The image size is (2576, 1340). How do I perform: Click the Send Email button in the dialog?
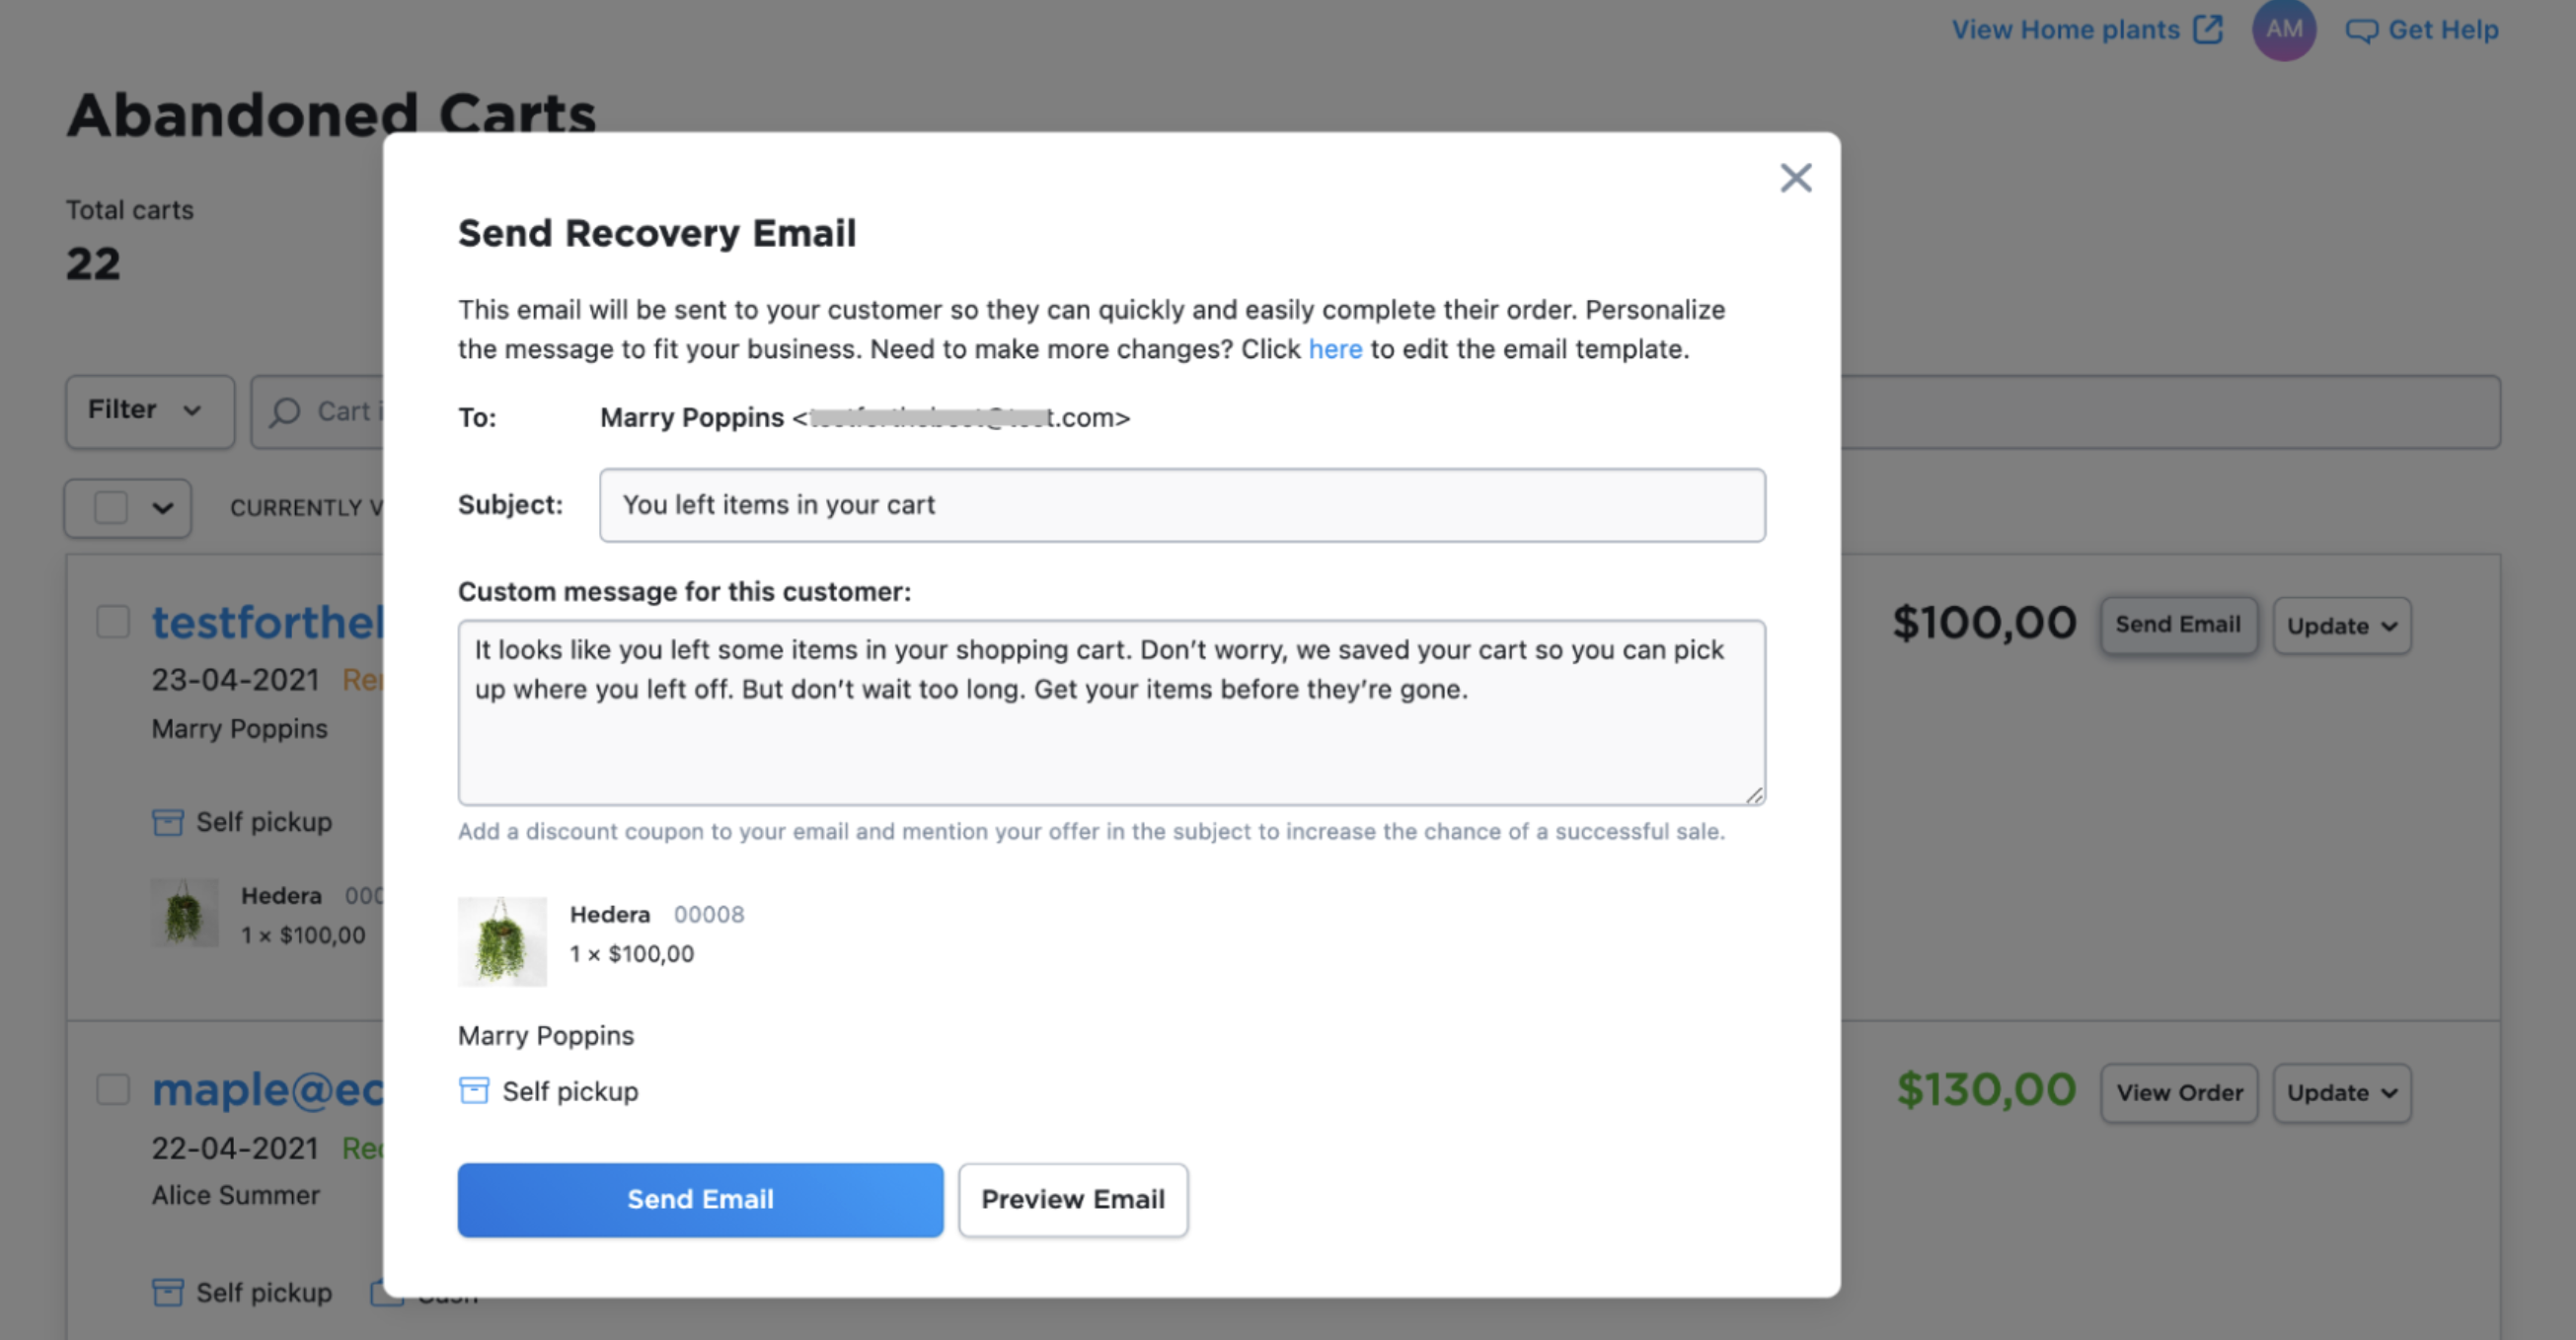[x=700, y=1199]
